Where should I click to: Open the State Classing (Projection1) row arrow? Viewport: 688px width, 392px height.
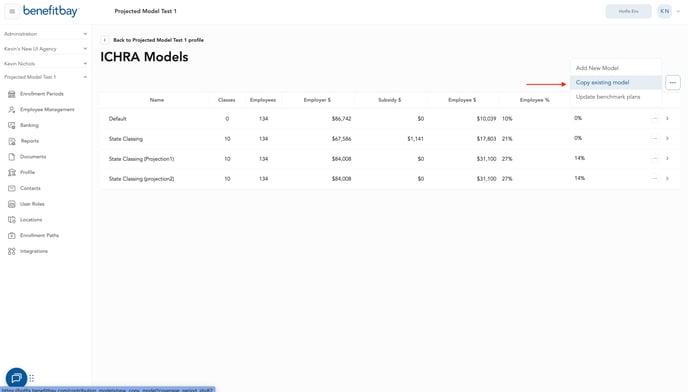point(667,158)
